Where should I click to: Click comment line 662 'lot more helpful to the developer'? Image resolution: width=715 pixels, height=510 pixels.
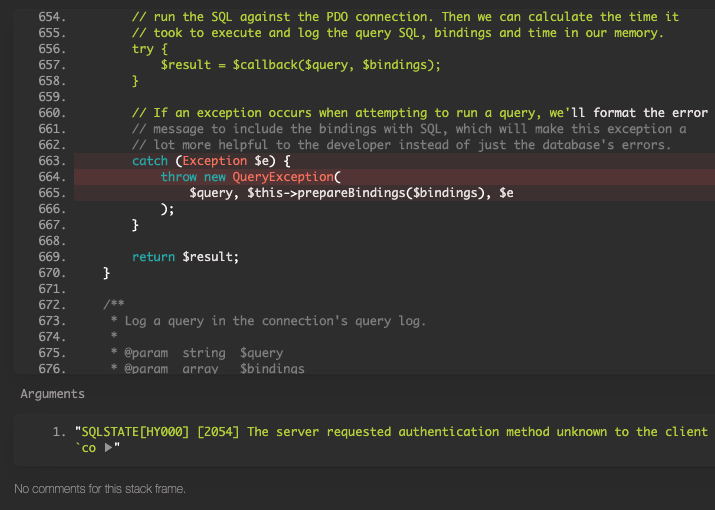[x=401, y=145]
